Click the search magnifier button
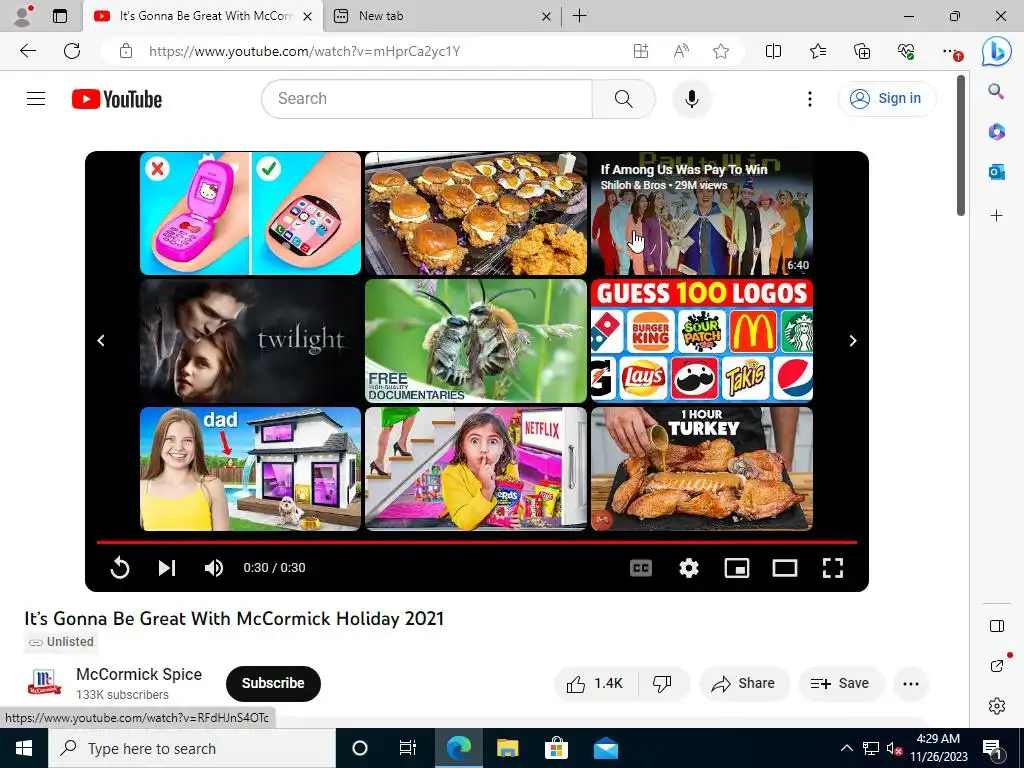 click(624, 99)
